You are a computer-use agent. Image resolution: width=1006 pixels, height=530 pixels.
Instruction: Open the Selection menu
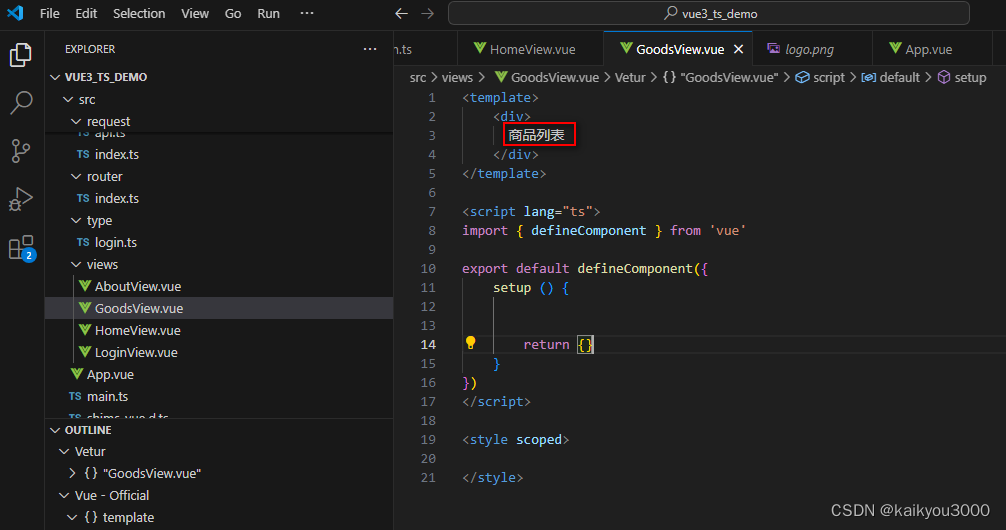(x=139, y=13)
